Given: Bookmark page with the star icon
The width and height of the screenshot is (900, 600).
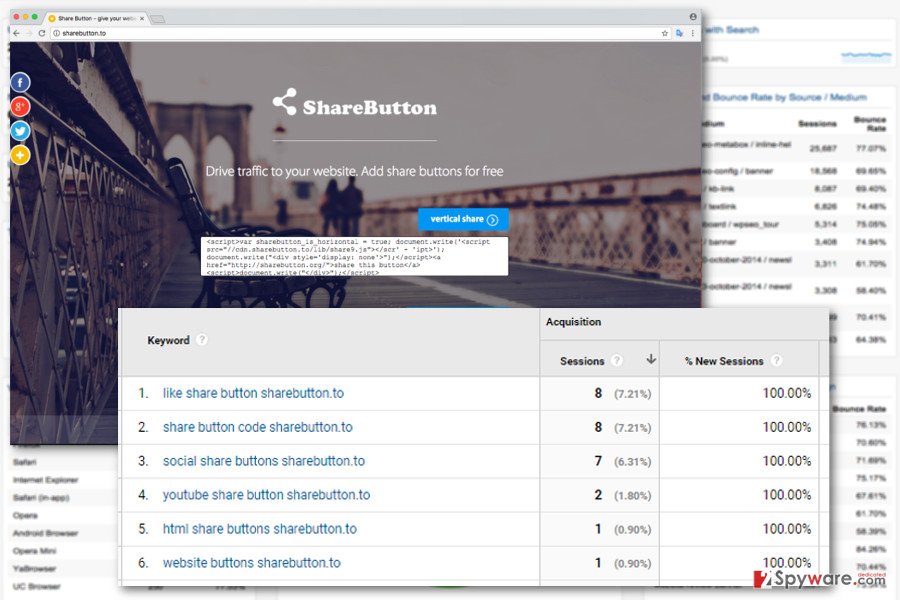Looking at the screenshot, I should point(665,33).
